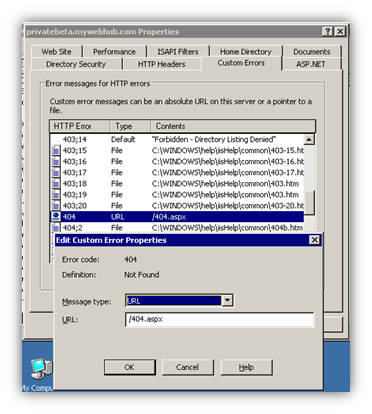
Task: Click the /404.aspx contents in the 404 row
Action: coord(169,217)
